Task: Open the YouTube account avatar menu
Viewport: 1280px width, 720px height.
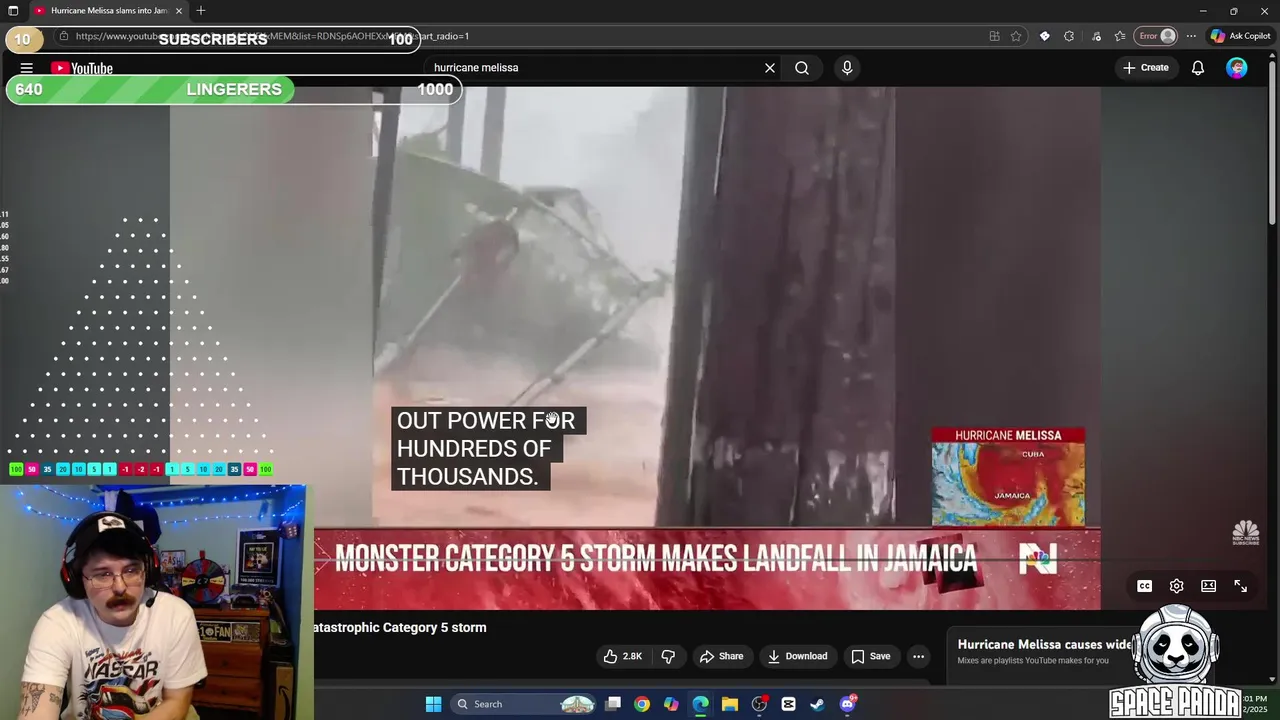Action: (1237, 68)
